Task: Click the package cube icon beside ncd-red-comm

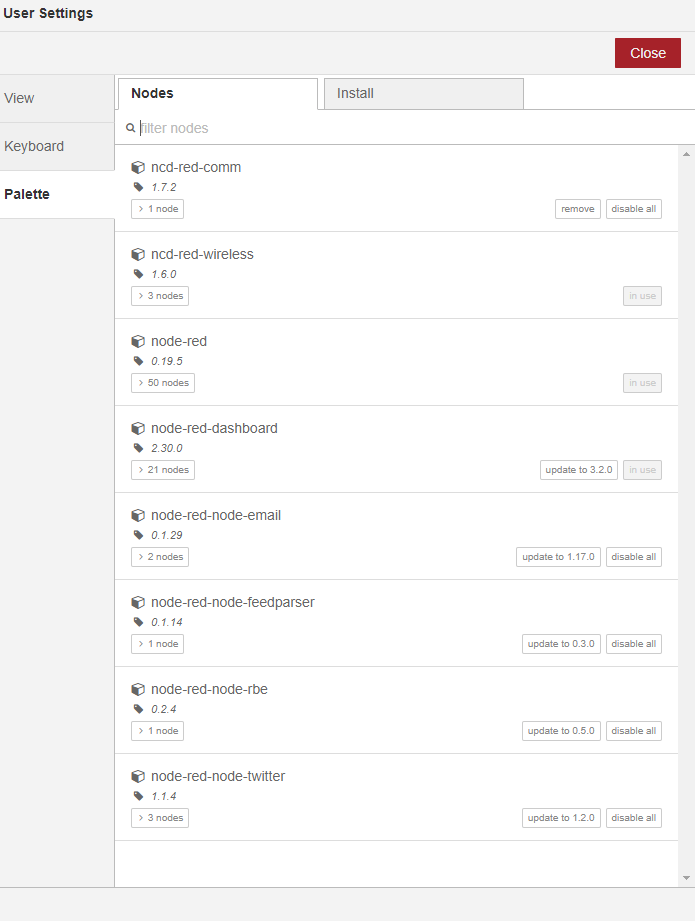Action: [x=138, y=167]
